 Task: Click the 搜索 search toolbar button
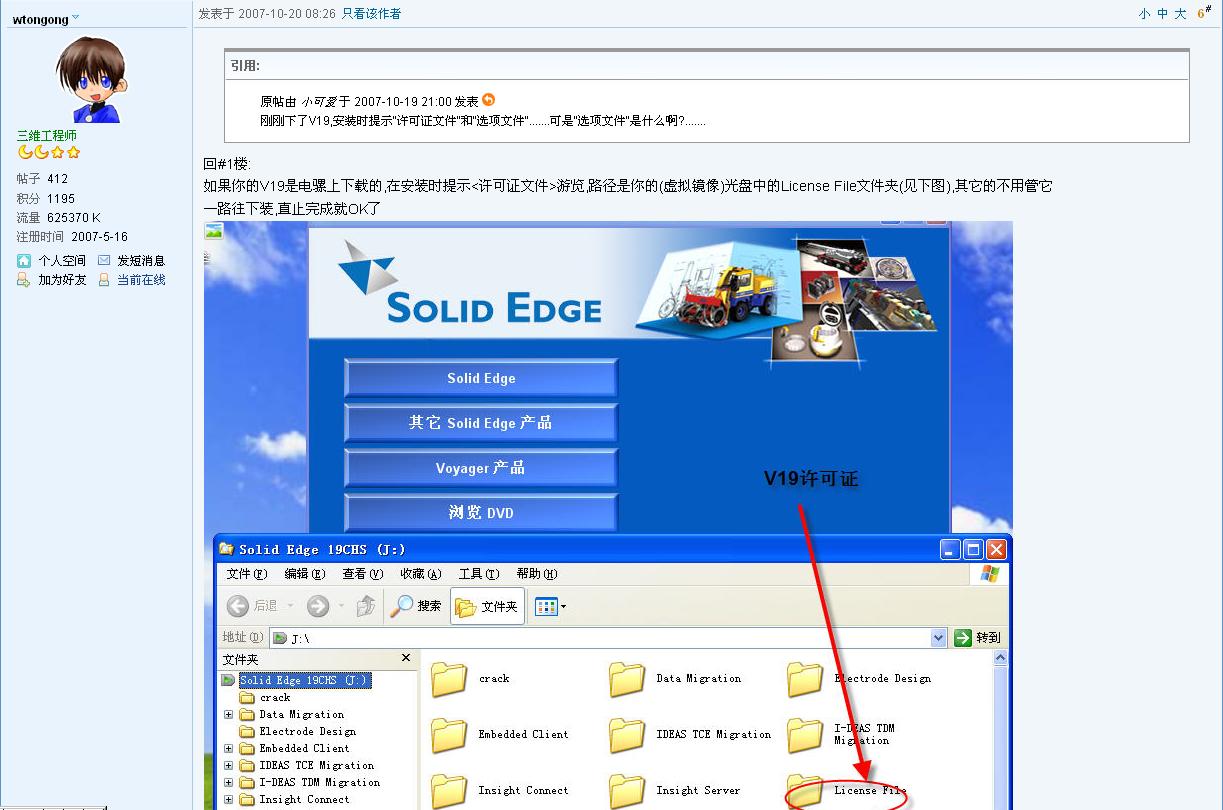[x=417, y=606]
